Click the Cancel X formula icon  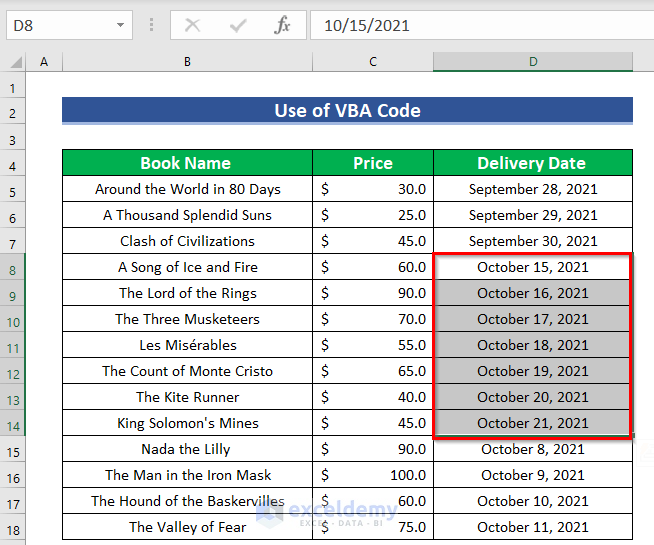tap(192, 25)
